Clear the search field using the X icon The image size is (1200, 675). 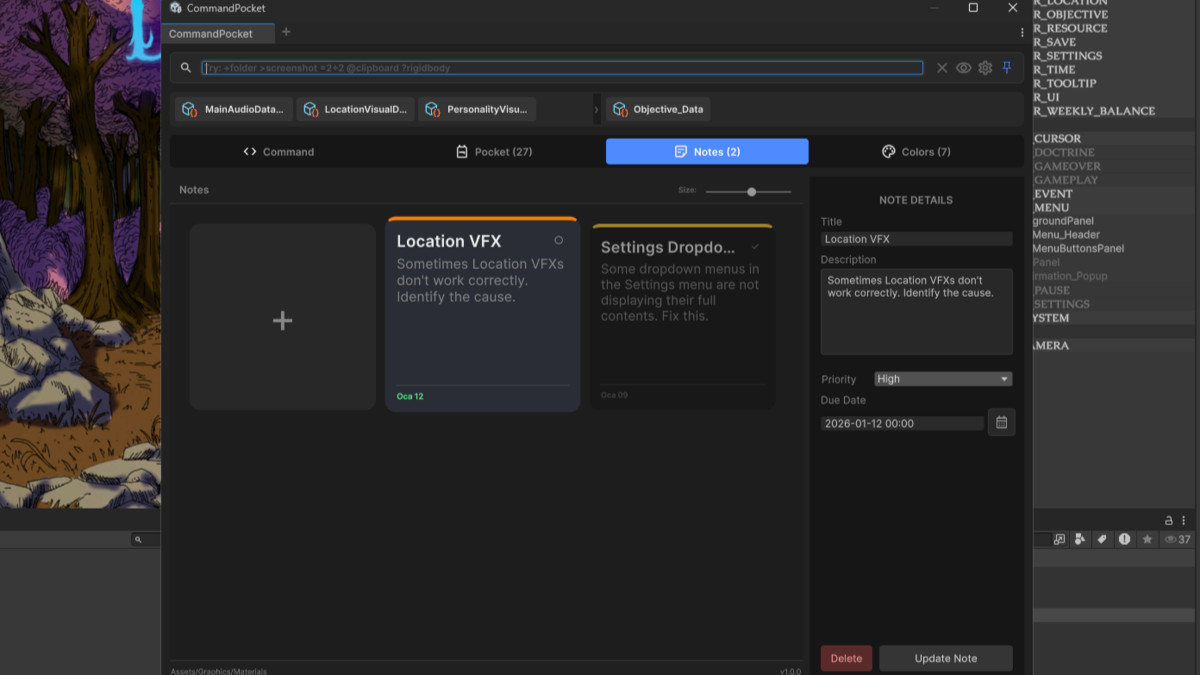click(x=941, y=68)
